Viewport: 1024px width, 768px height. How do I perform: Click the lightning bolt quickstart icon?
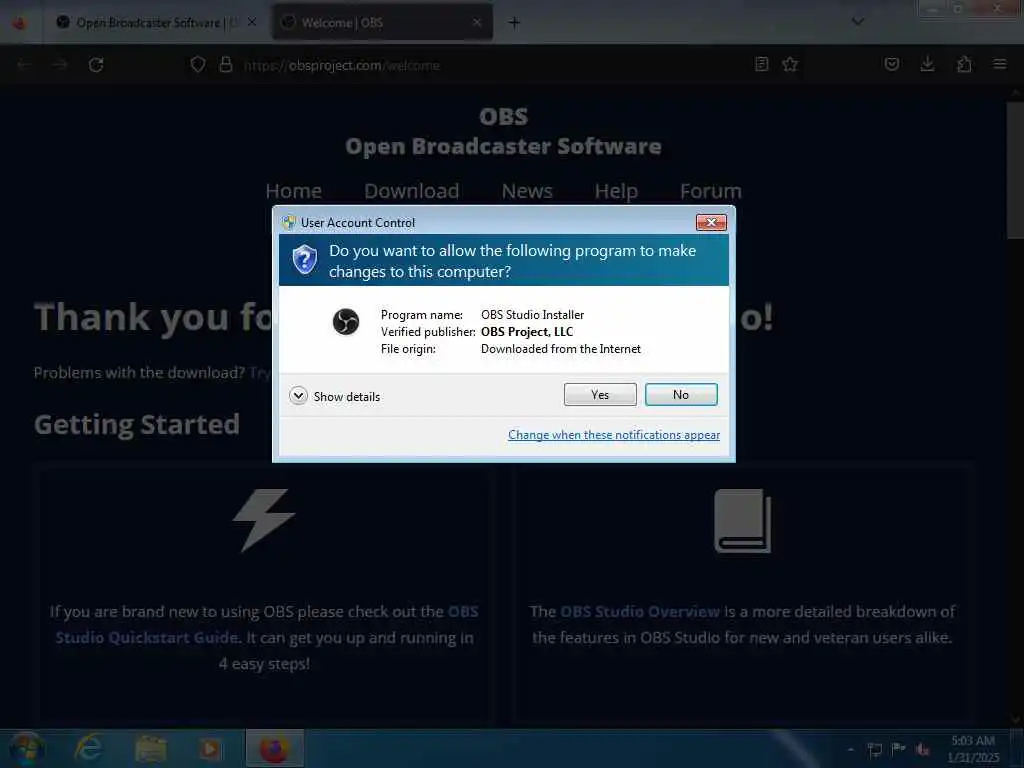tap(264, 520)
